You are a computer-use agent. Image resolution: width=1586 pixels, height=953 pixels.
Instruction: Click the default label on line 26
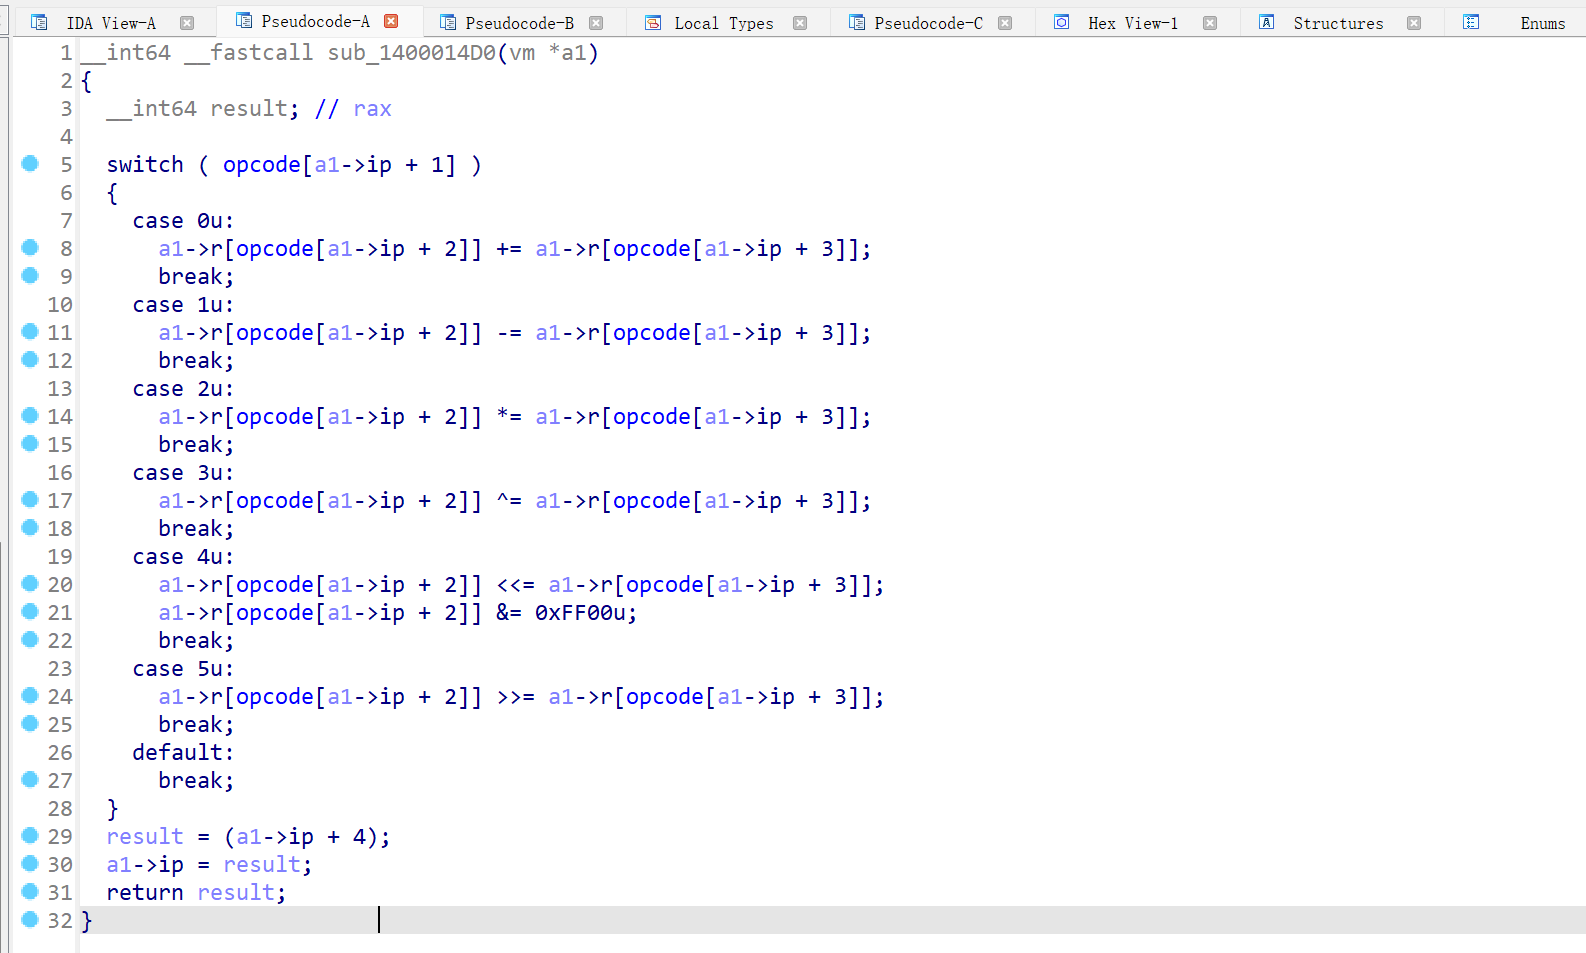point(183,752)
